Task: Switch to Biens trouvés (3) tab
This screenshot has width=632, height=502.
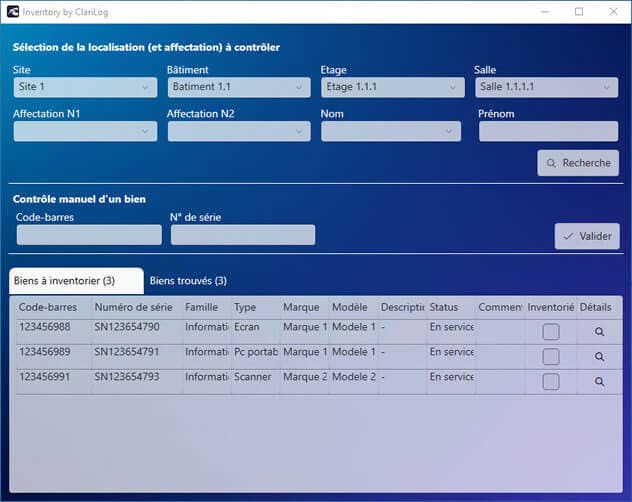Action: [x=188, y=281]
